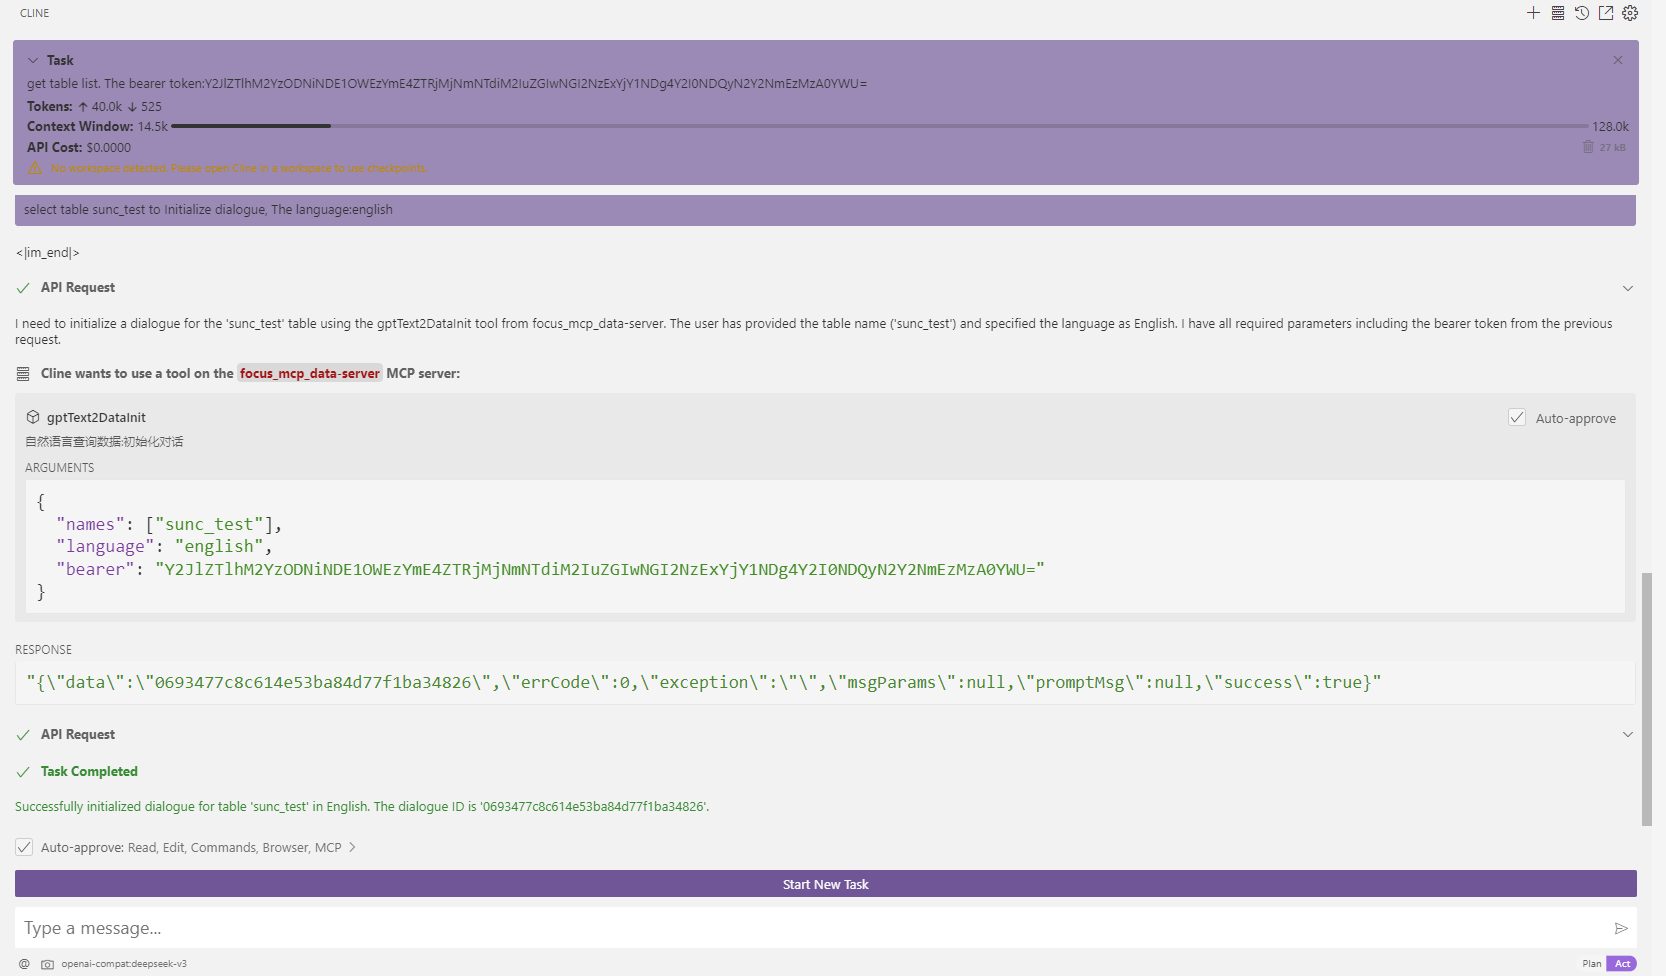The image size is (1666, 976).
Task: Start a new task with plus icon
Action: 1533,13
